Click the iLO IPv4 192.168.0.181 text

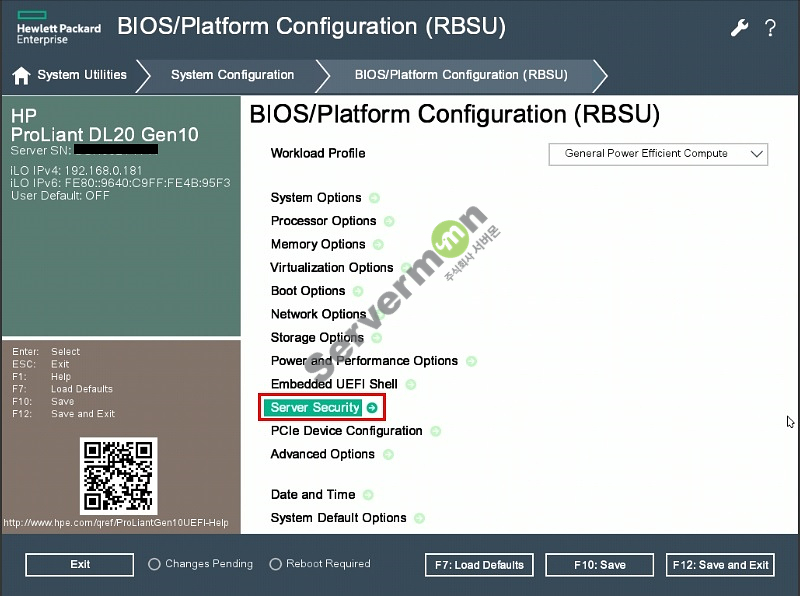[x=76, y=170]
